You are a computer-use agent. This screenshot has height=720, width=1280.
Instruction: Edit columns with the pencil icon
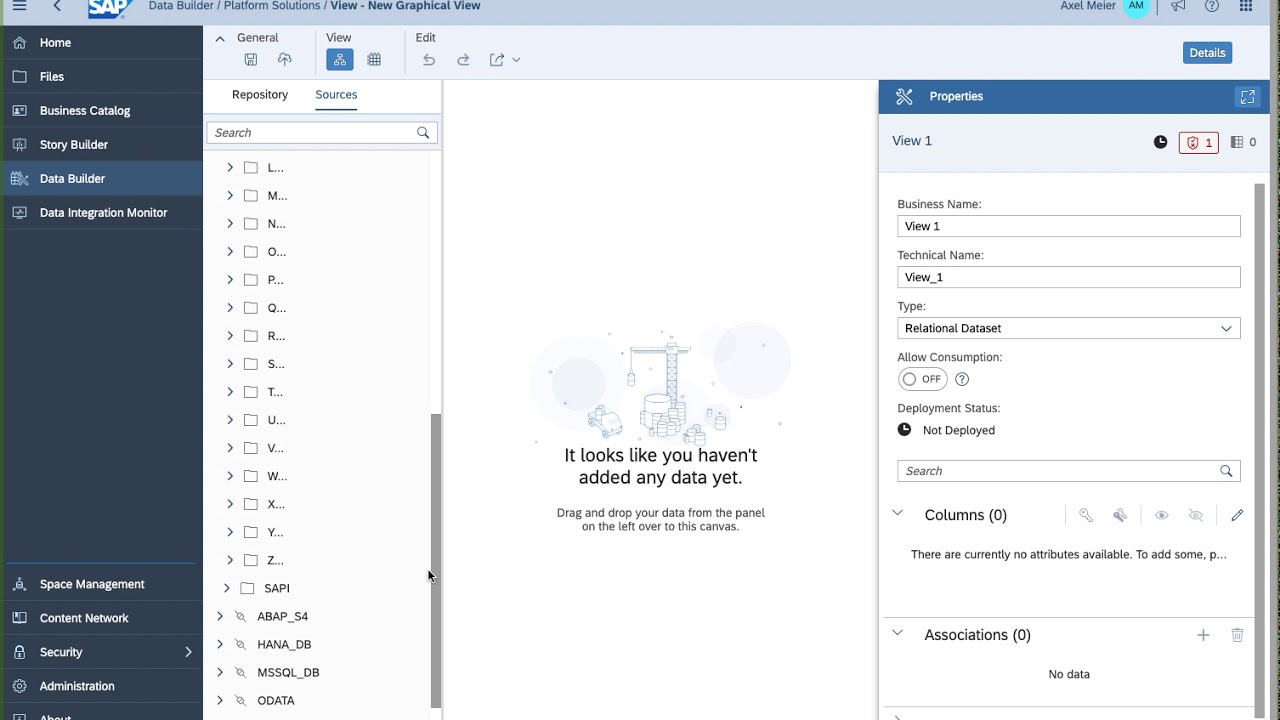1237,515
